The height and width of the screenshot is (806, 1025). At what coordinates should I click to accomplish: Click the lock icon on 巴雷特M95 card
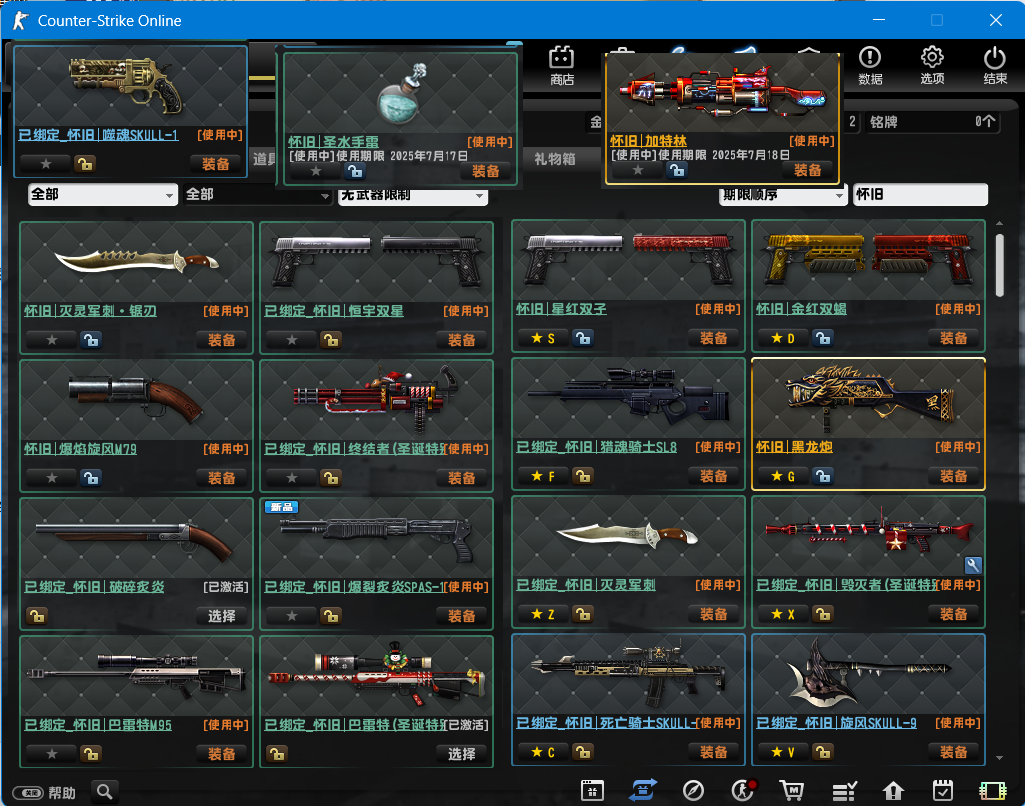coord(91,754)
